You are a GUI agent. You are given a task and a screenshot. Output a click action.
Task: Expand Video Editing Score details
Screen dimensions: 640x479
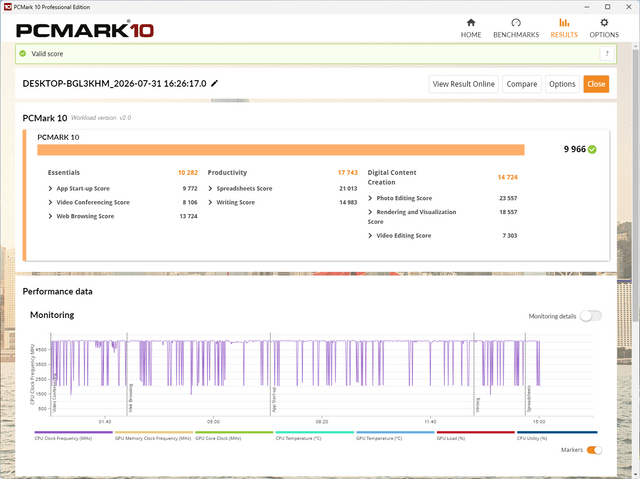tap(370, 236)
